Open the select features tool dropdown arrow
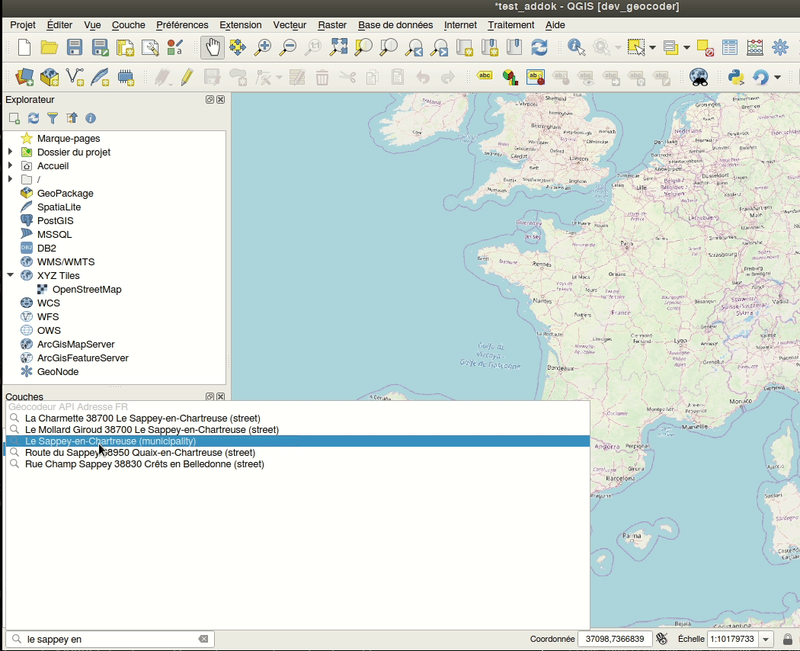The height and width of the screenshot is (651, 800). point(653,47)
